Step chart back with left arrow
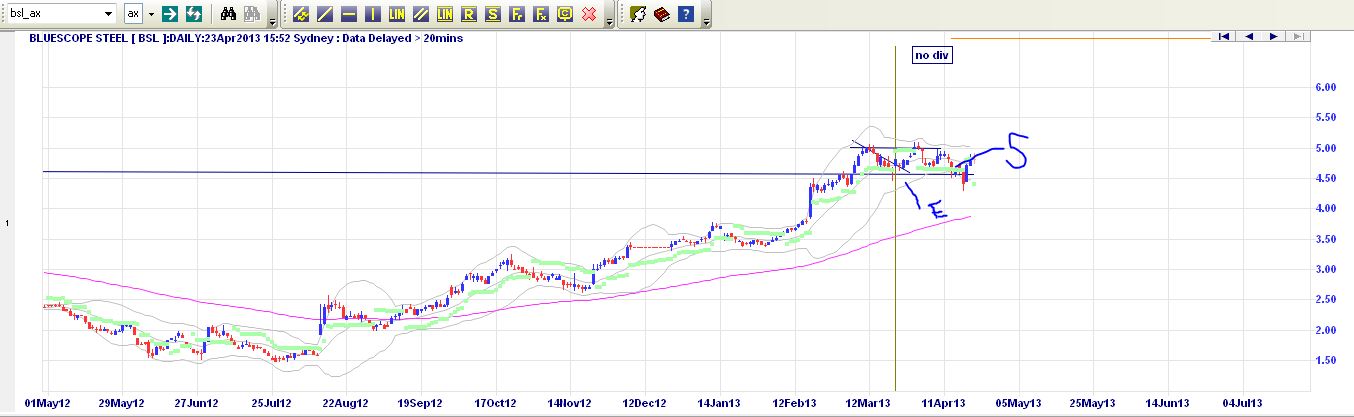This screenshot has height=417, width=1354. click(1248, 36)
